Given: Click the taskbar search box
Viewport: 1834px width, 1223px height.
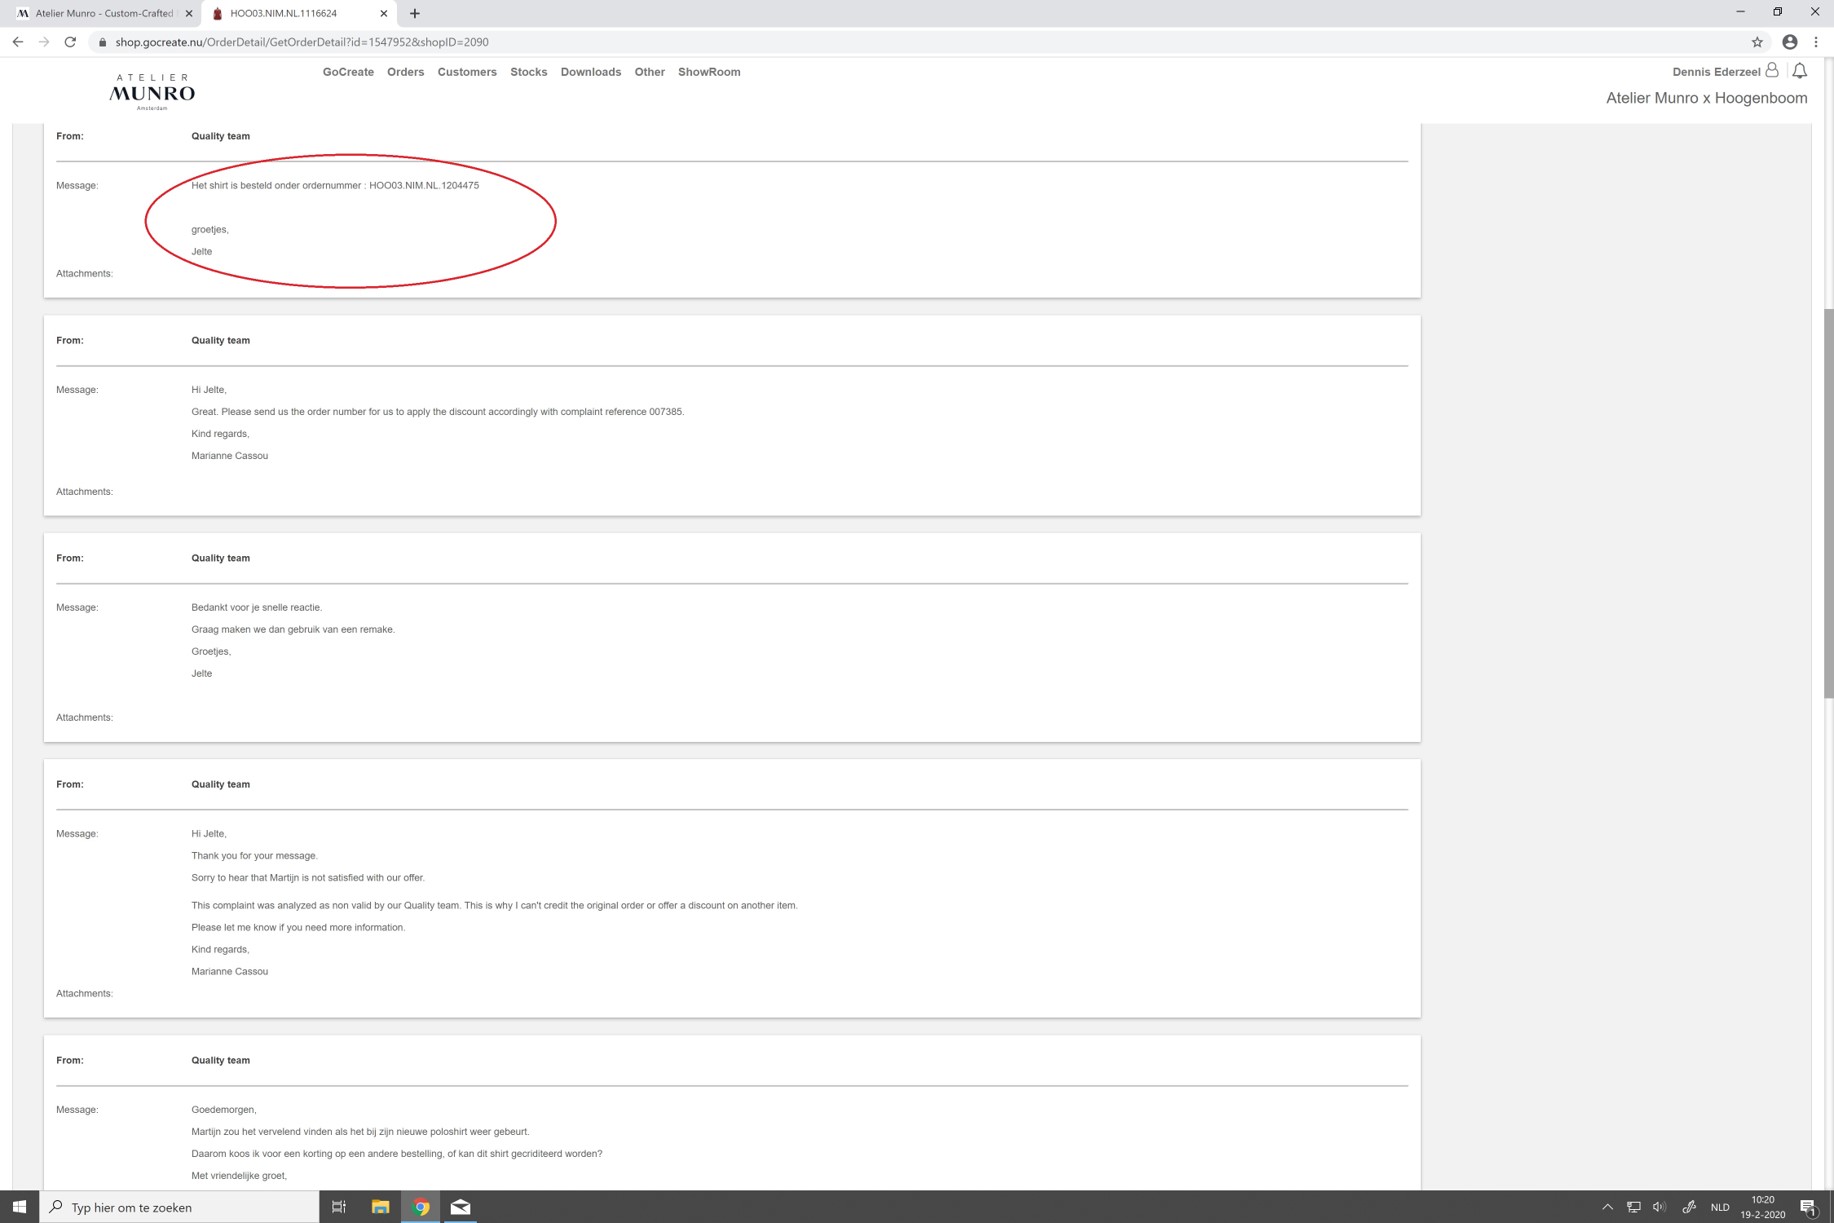Looking at the screenshot, I should point(180,1207).
